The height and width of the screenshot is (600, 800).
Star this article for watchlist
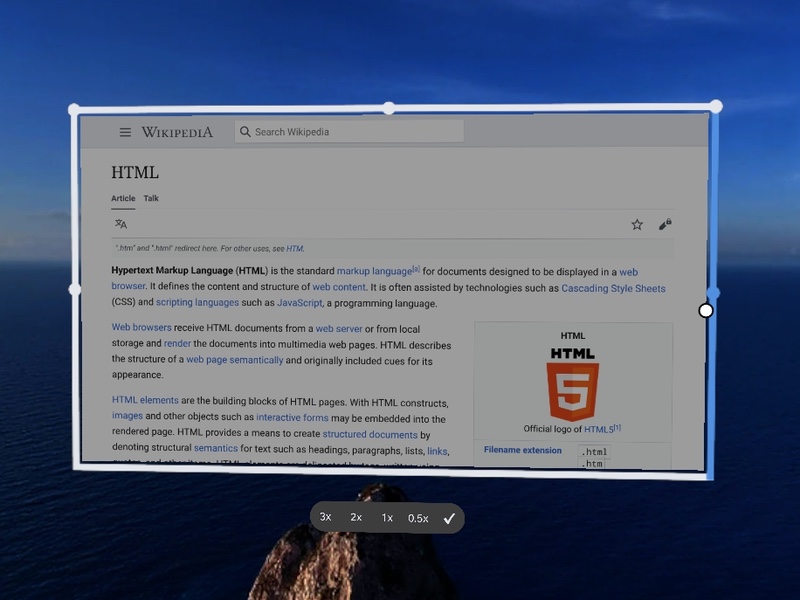637,225
